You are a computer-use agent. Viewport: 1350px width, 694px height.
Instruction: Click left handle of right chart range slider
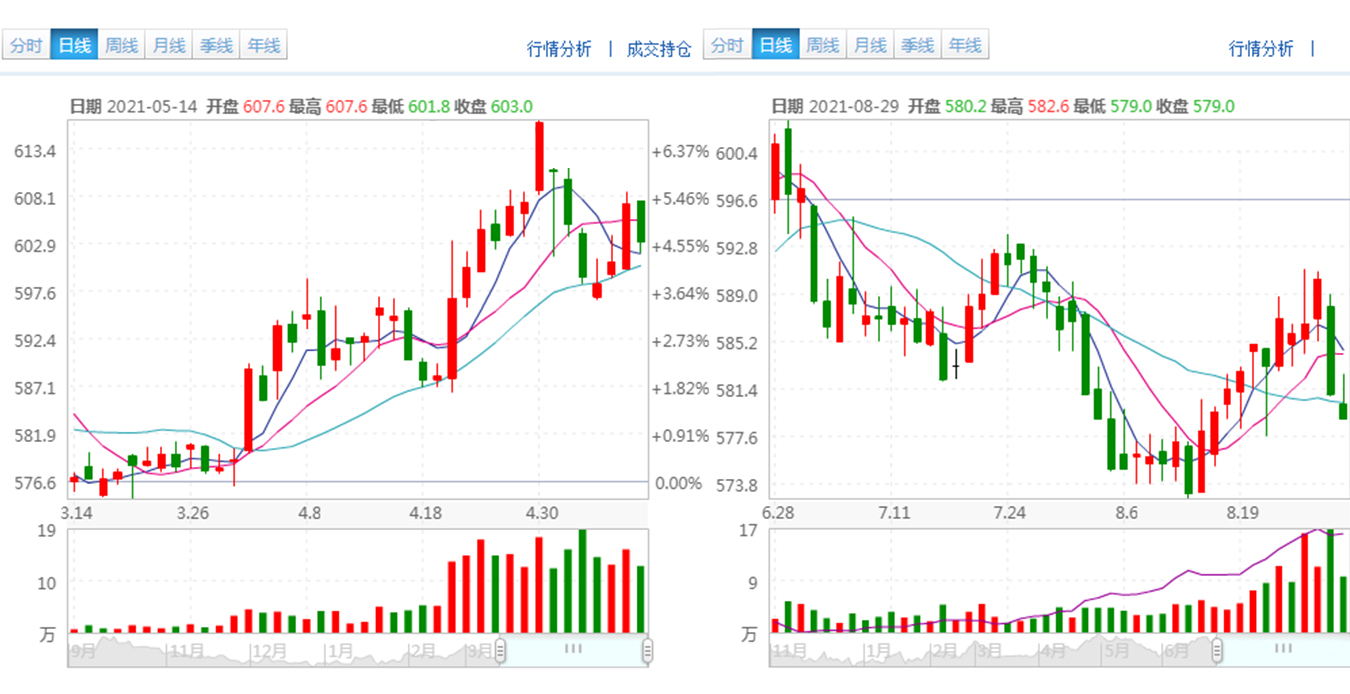pos(1217,650)
